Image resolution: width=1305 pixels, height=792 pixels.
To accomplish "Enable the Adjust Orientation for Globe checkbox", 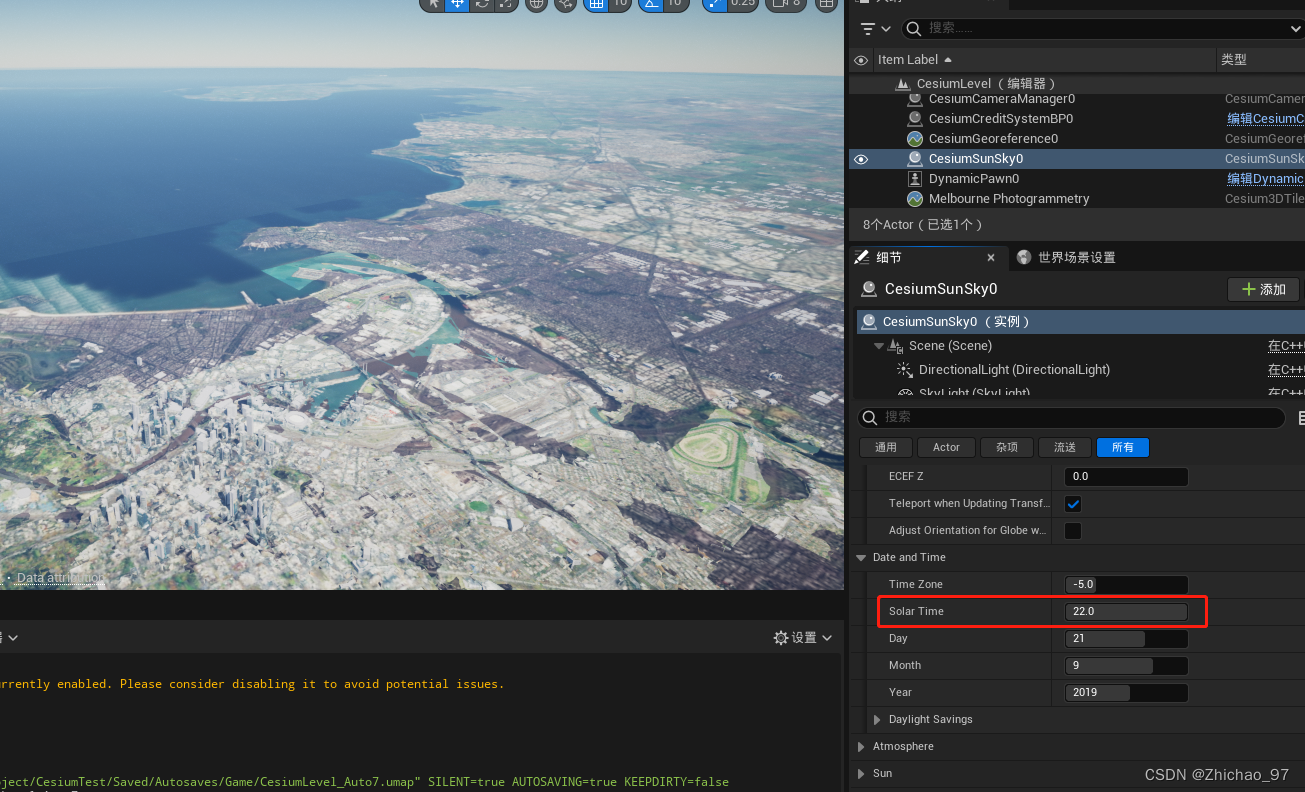I will click(1073, 531).
